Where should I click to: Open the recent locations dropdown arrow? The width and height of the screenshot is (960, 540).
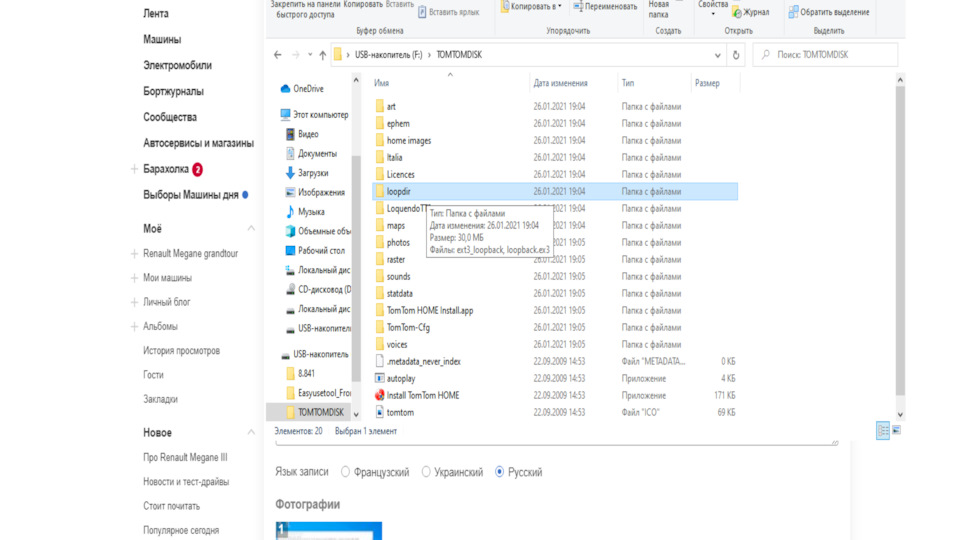click(x=310, y=55)
